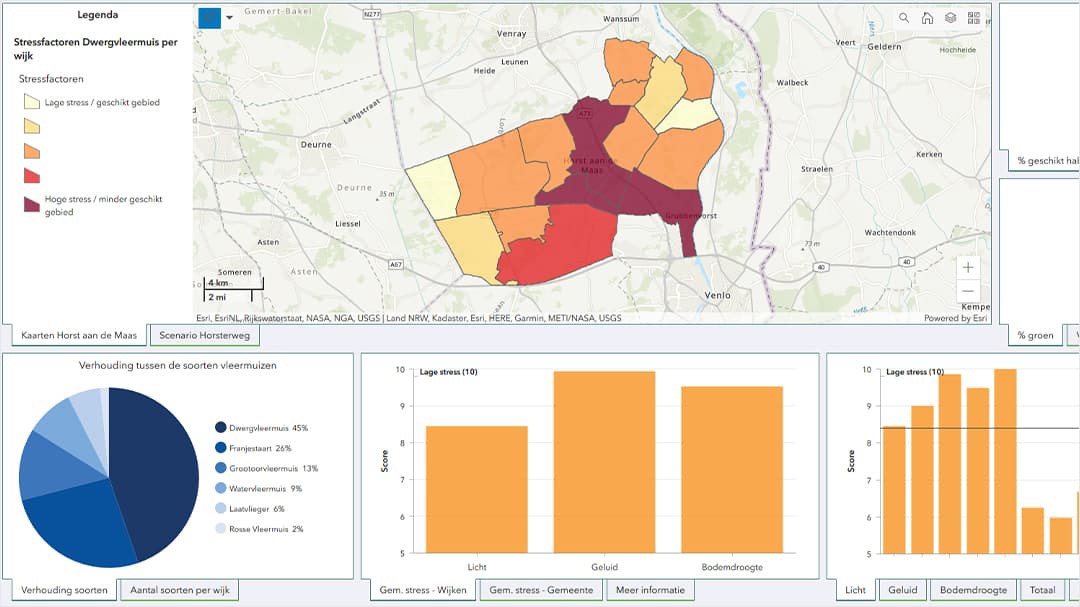Switch to Scenario Horsterweg tab

tap(205, 336)
